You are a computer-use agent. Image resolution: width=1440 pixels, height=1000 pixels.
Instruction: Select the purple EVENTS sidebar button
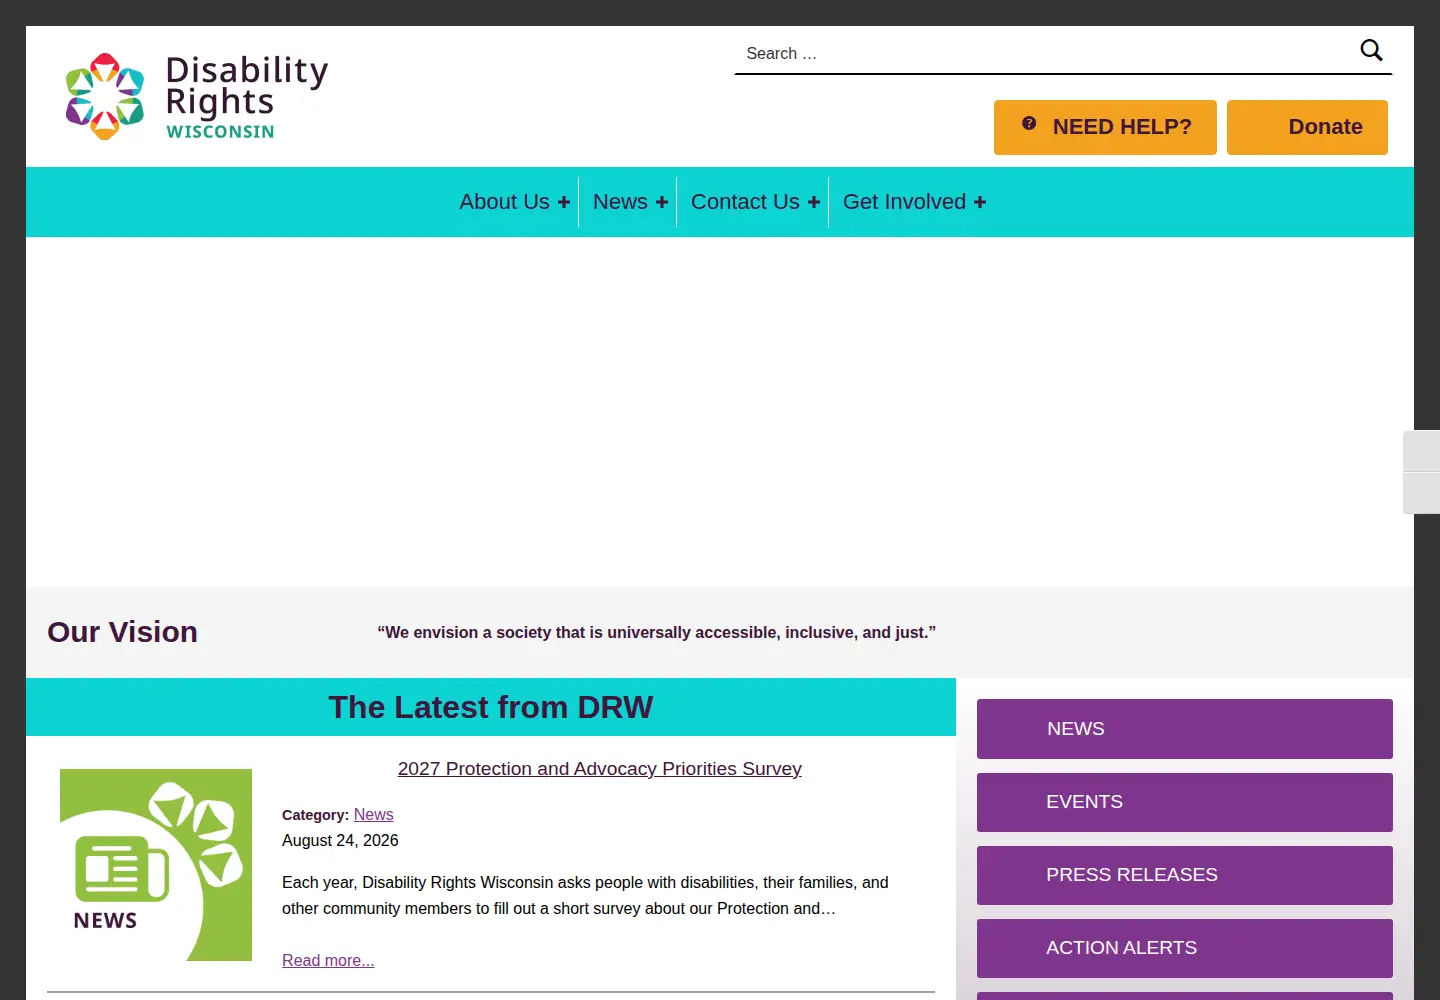click(x=1185, y=802)
